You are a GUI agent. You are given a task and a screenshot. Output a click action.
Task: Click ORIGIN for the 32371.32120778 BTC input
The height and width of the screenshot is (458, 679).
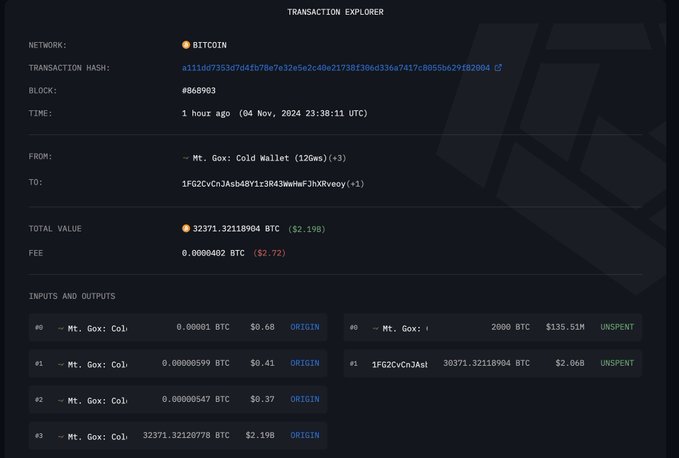click(305, 435)
